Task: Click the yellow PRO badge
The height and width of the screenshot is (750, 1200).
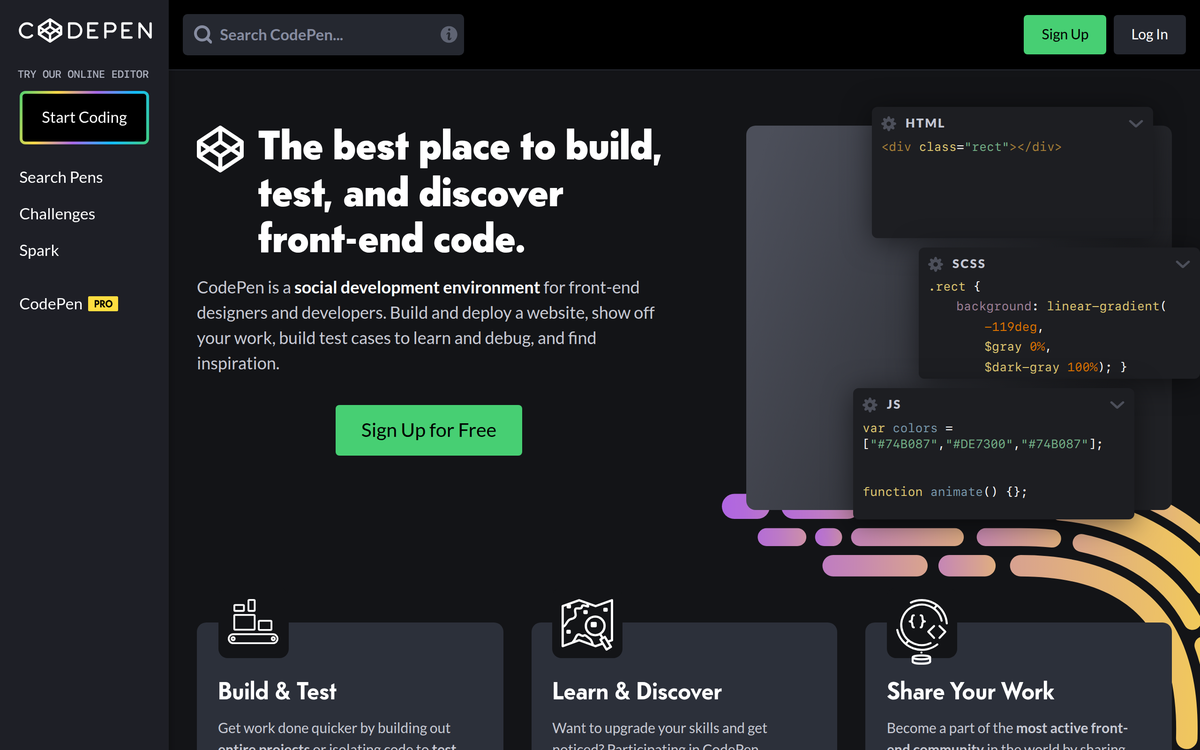Action: tap(103, 303)
